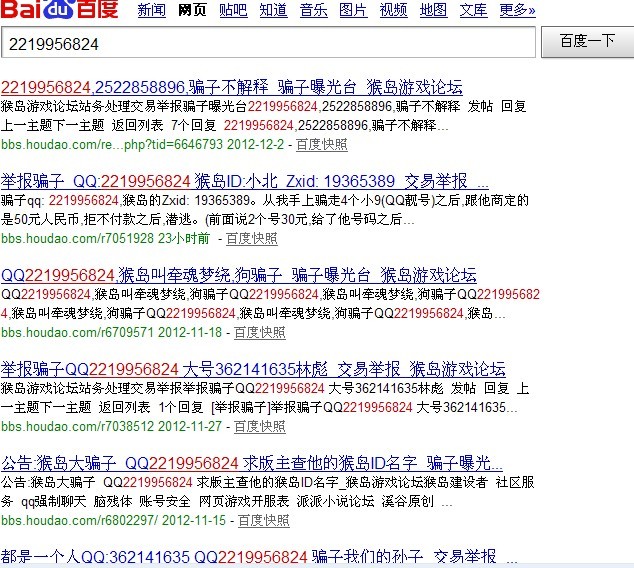Click URL text bbs.houdao.com/re...php?tid=6646793

112,145
